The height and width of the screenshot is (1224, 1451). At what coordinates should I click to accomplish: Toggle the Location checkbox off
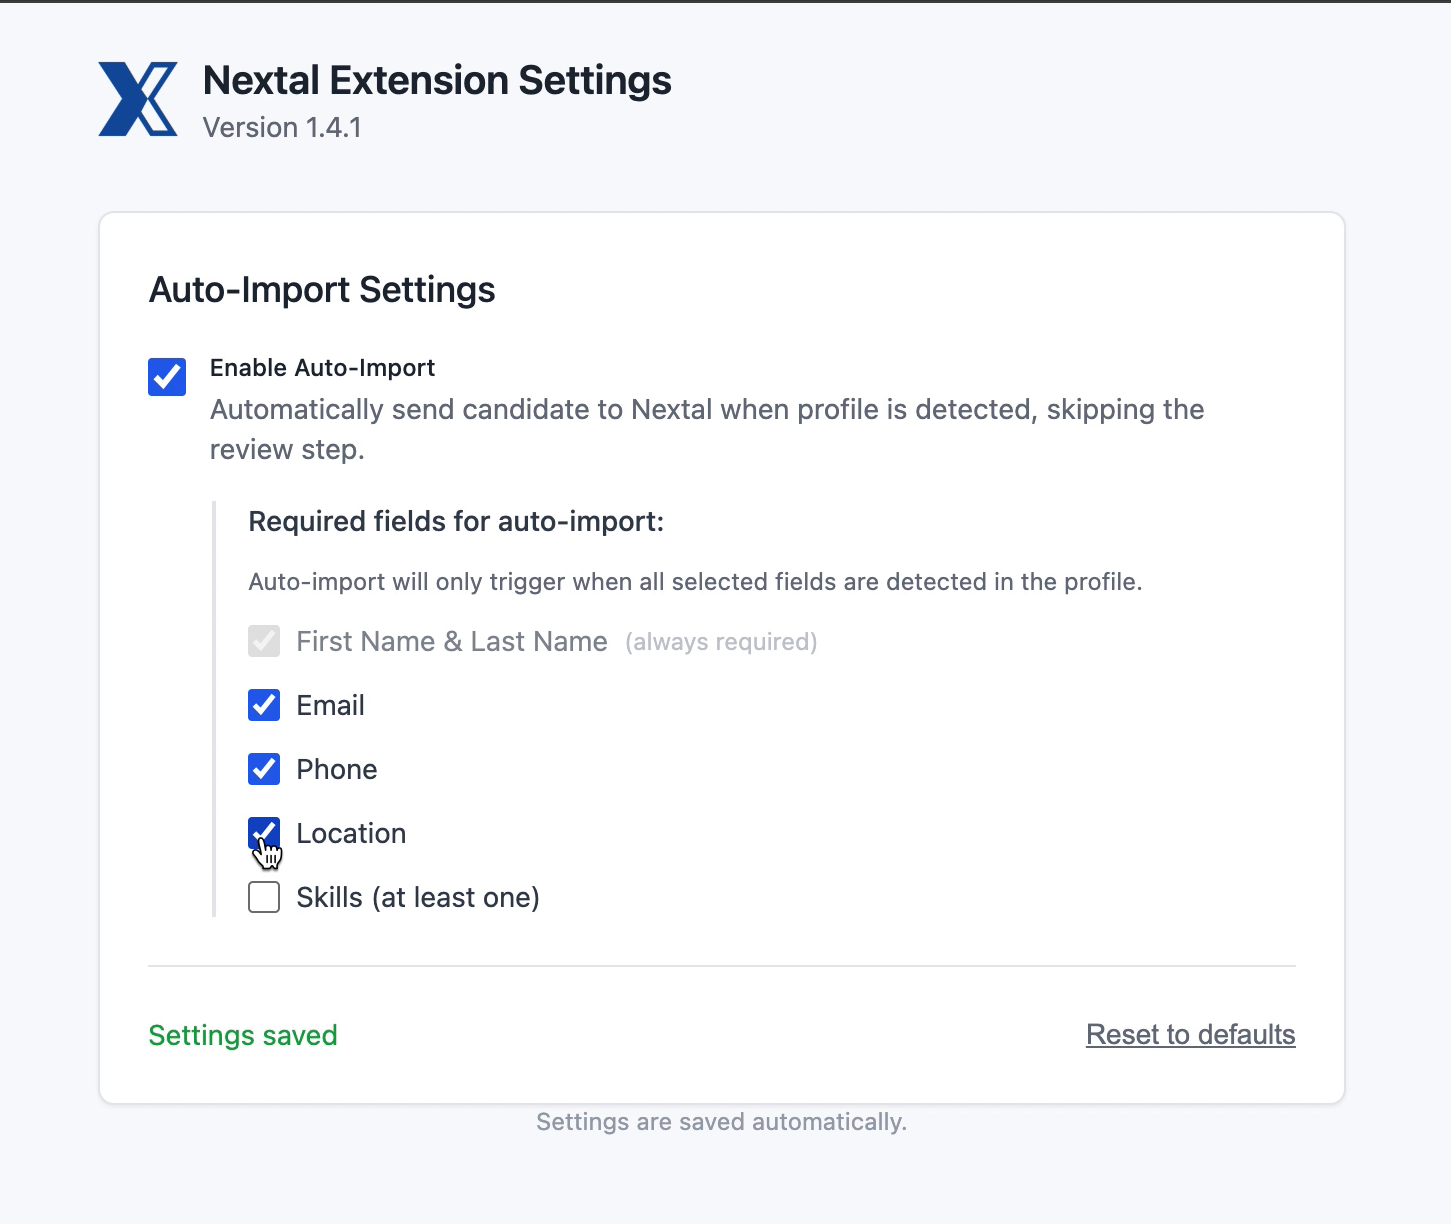263,833
